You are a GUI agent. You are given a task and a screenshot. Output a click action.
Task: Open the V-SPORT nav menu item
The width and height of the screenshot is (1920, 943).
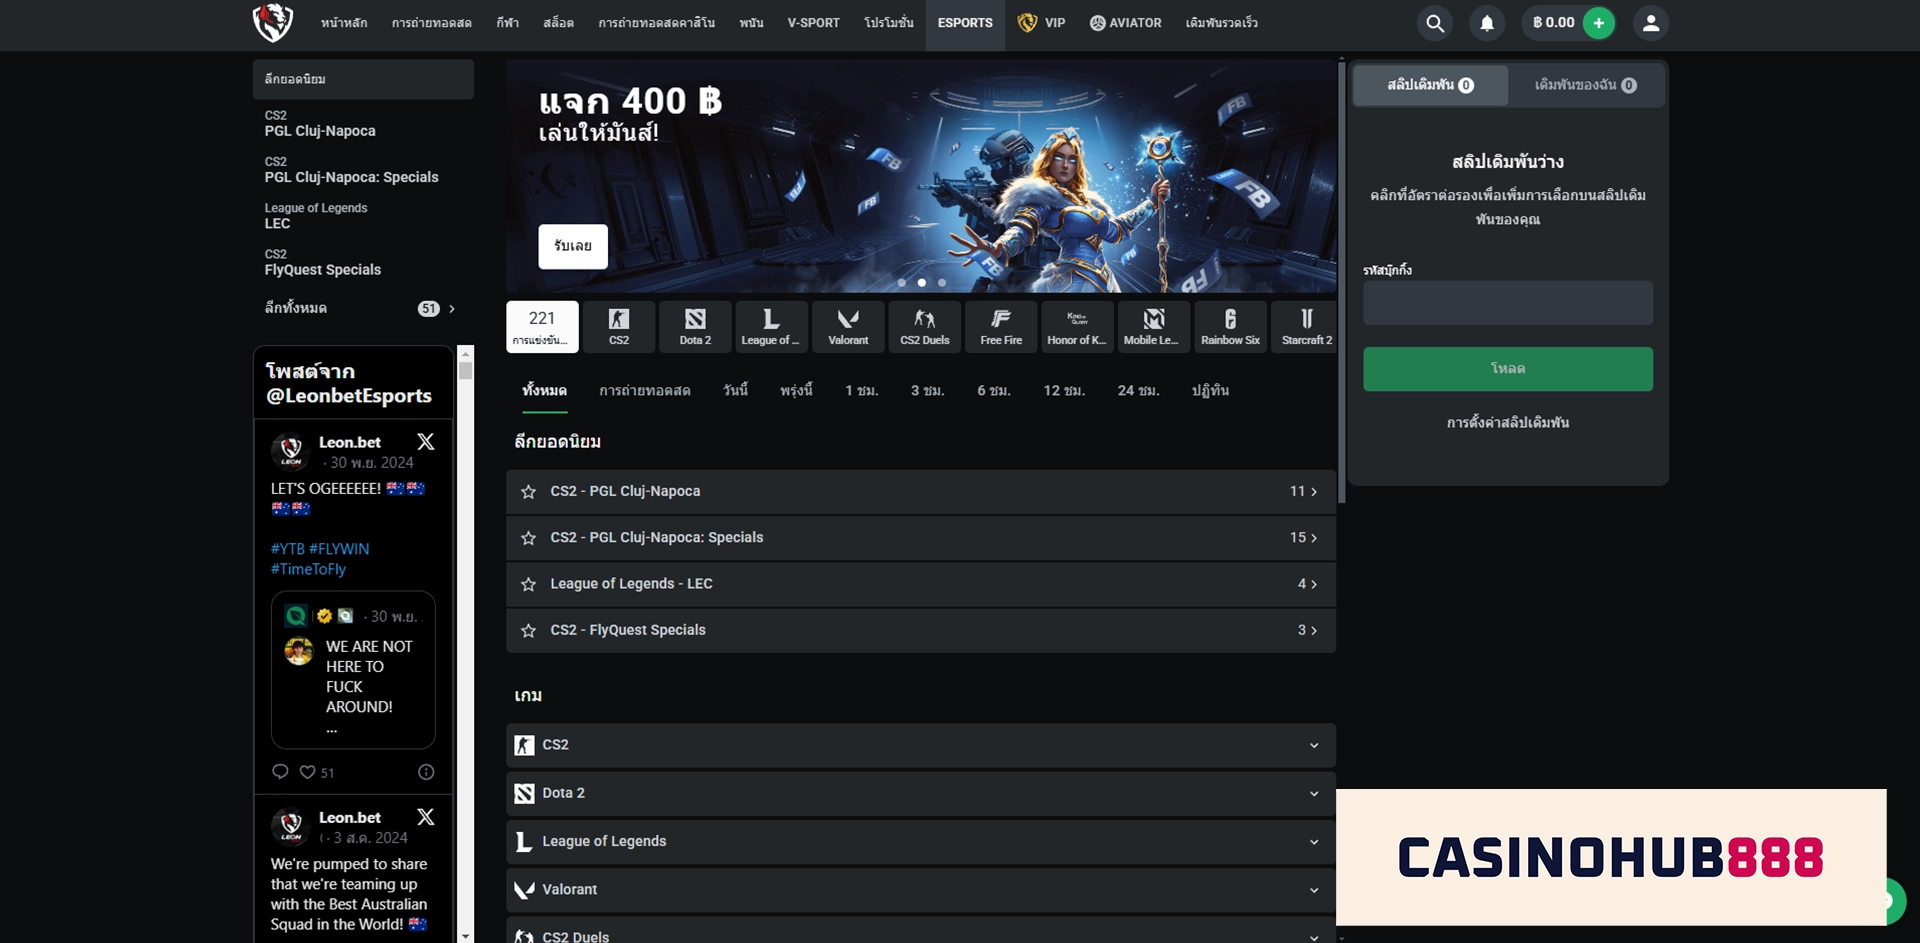pyautogui.click(x=813, y=23)
